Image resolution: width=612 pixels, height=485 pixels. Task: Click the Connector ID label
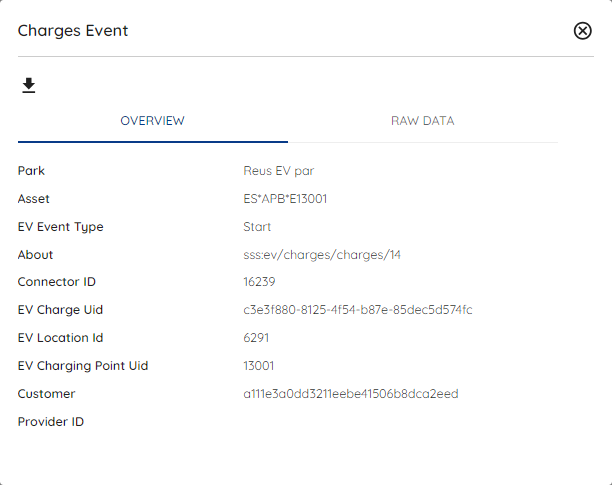coord(57,282)
